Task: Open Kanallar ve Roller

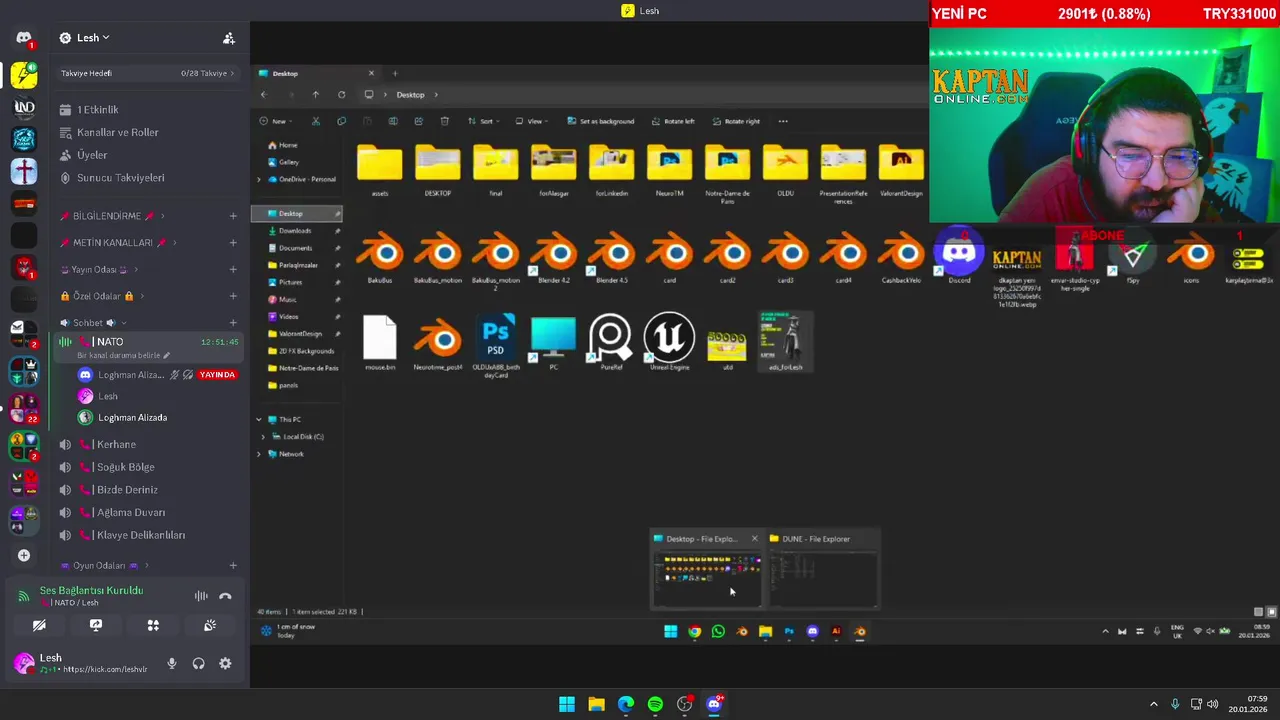Action: (117, 132)
